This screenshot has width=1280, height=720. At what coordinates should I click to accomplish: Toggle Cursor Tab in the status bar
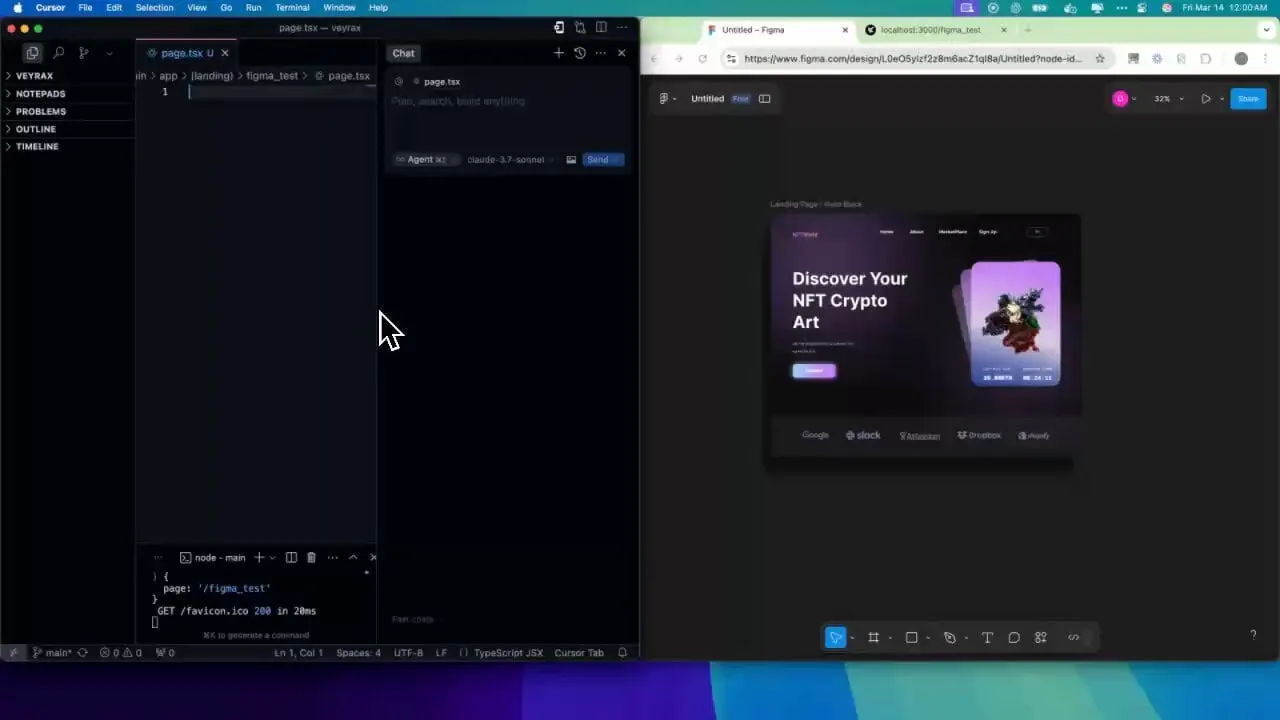tap(578, 652)
